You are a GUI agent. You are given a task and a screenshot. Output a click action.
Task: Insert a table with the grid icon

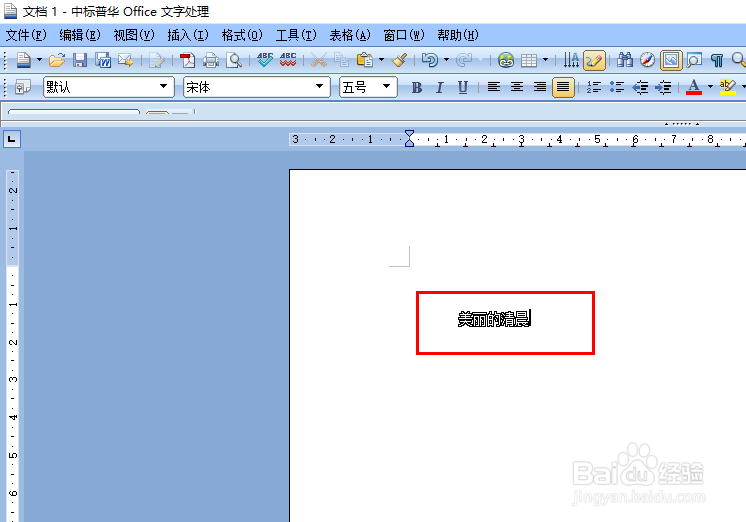[529, 60]
